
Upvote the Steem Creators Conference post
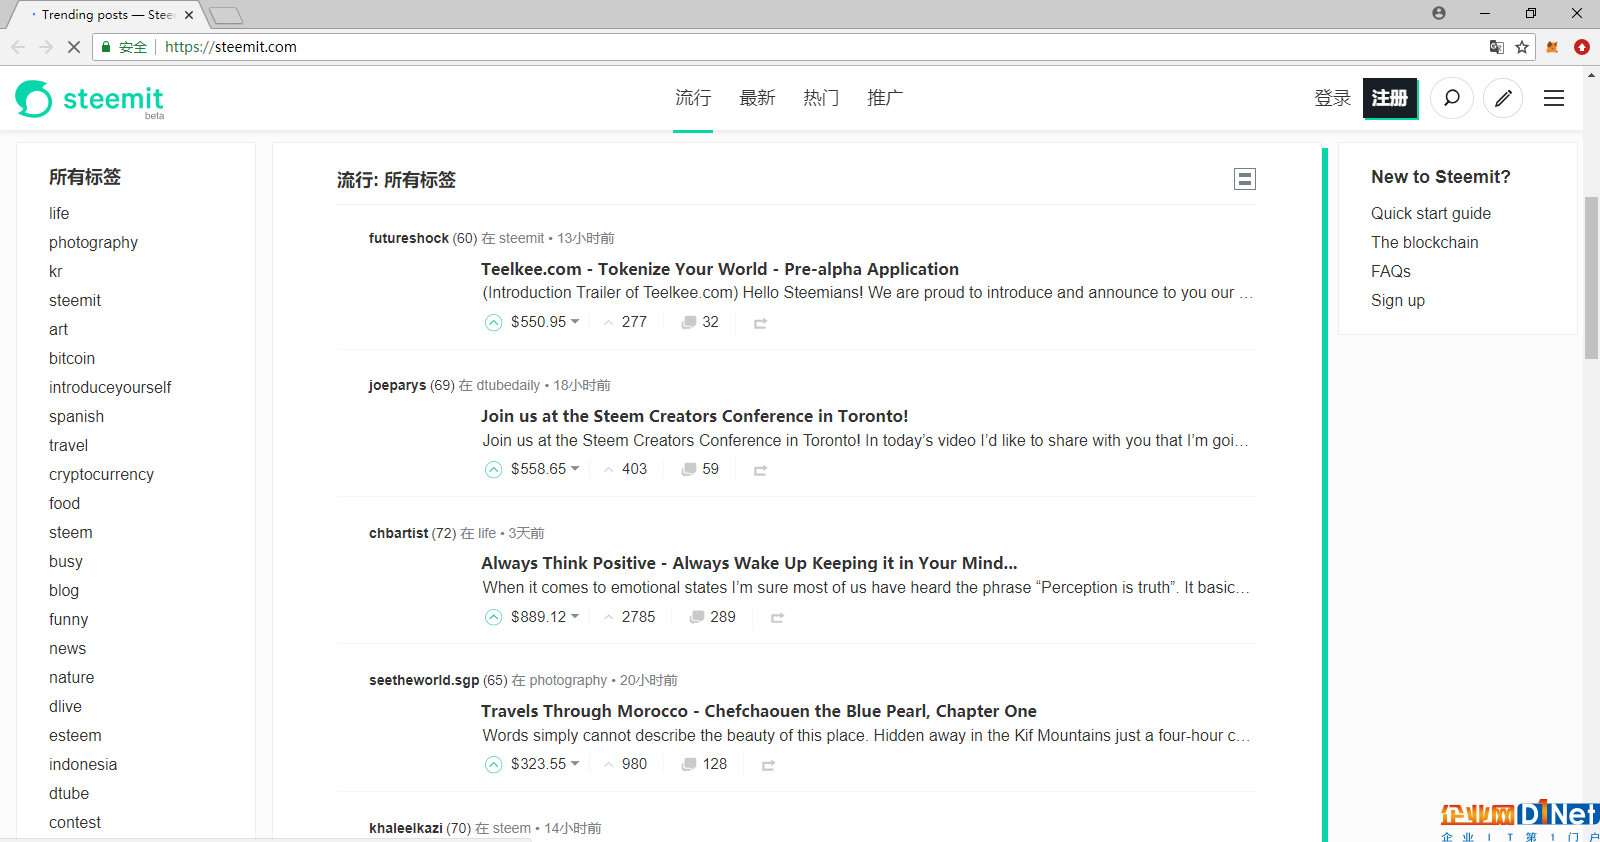click(494, 469)
